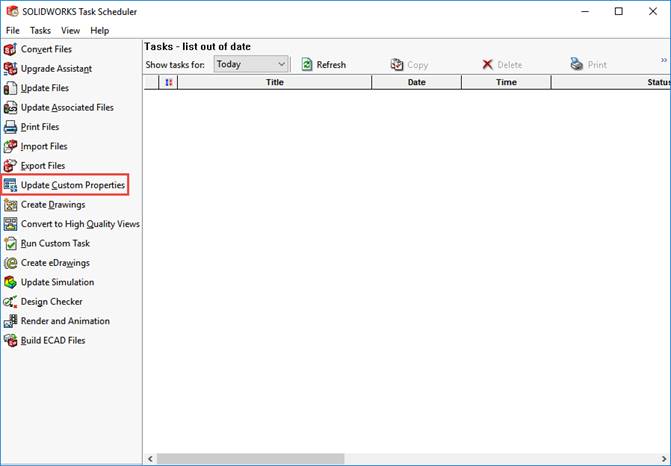Viewport: 671px width, 466px height.
Task: Click the Export Files icon
Action: tap(10, 166)
